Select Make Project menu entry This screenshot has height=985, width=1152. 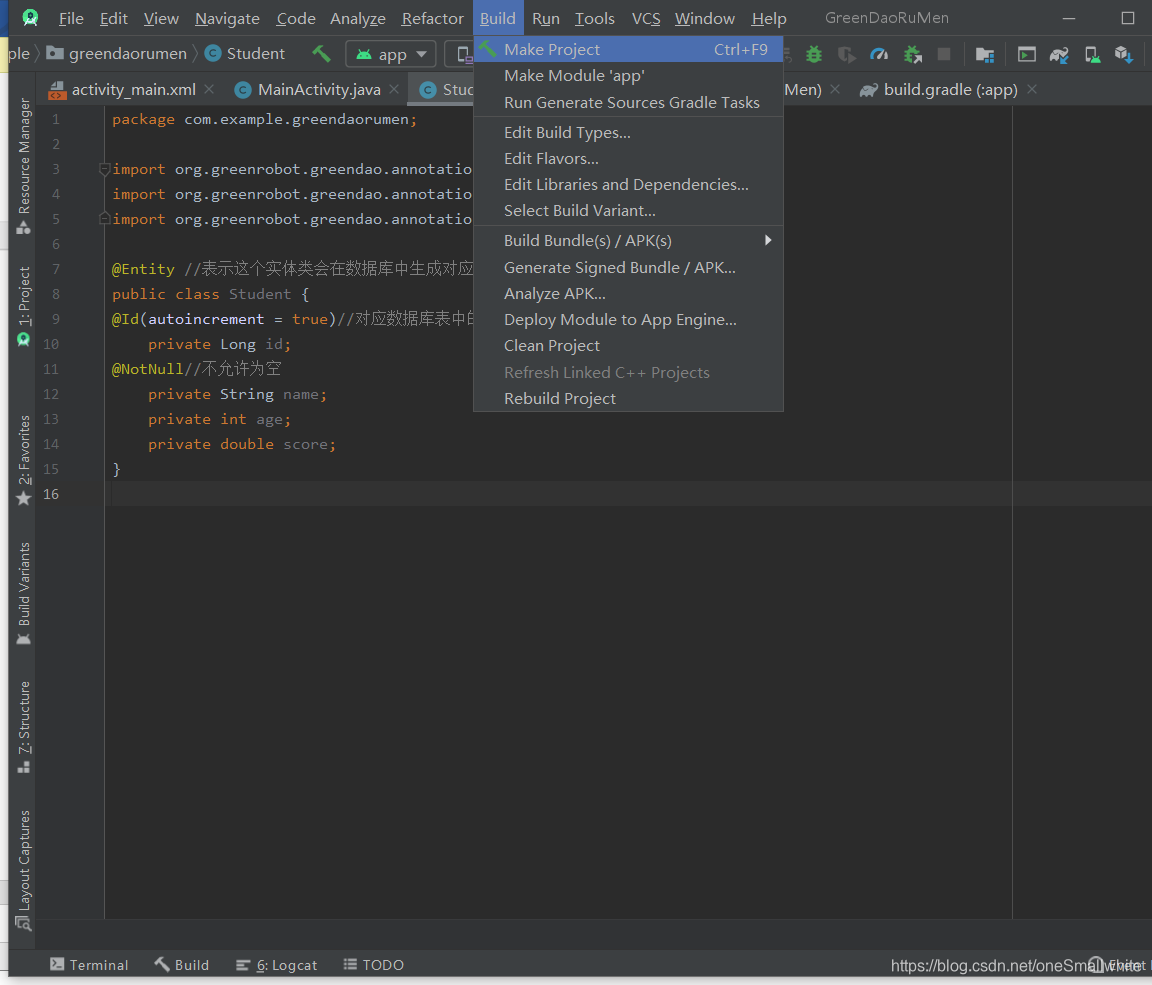pyautogui.click(x=628, y=49)
